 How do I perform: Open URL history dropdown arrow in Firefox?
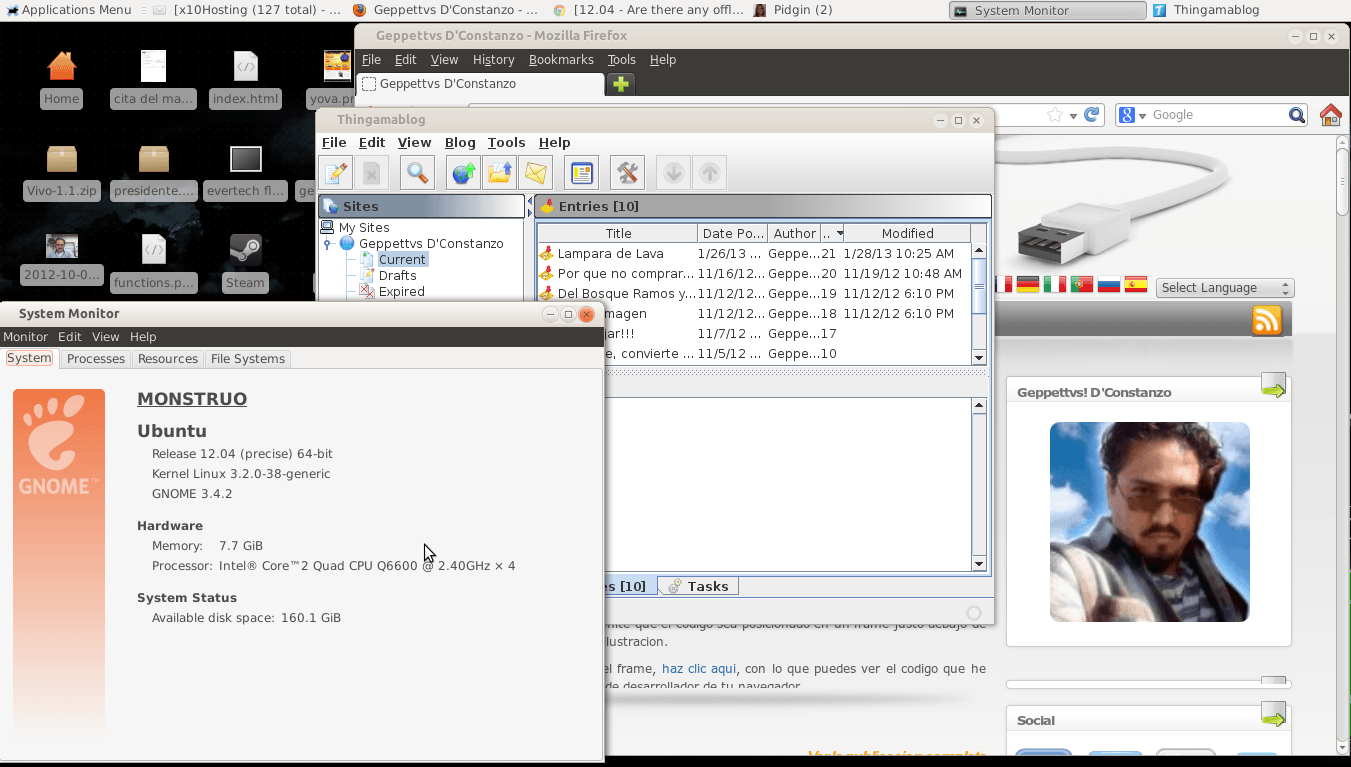pos(1073,116)
